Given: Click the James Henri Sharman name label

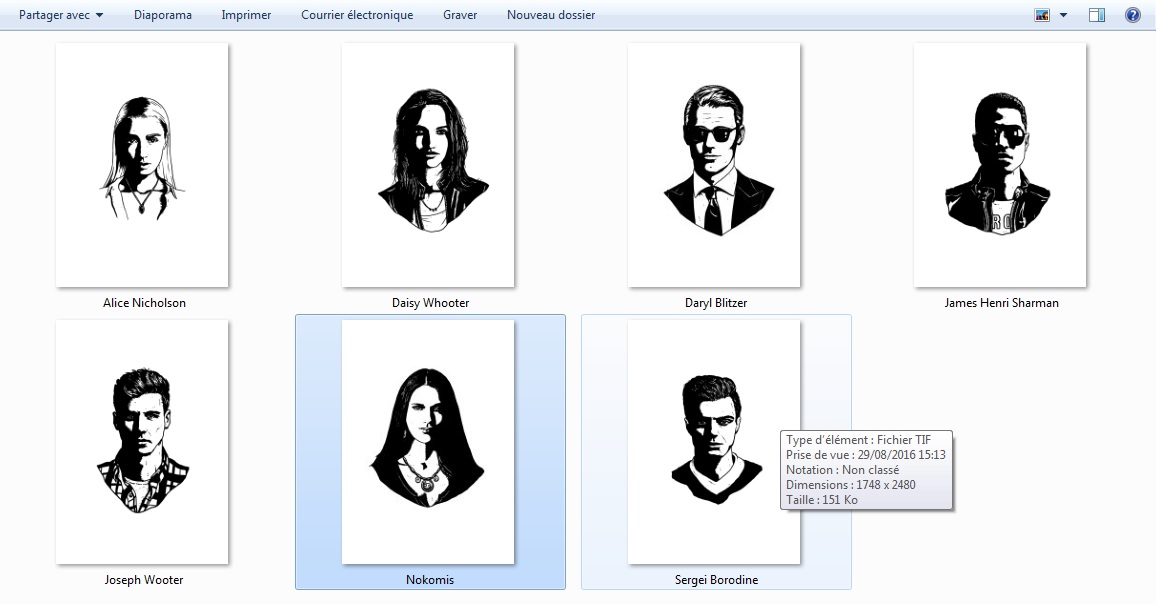Looking at the screenshot, I should [1001, 303].
